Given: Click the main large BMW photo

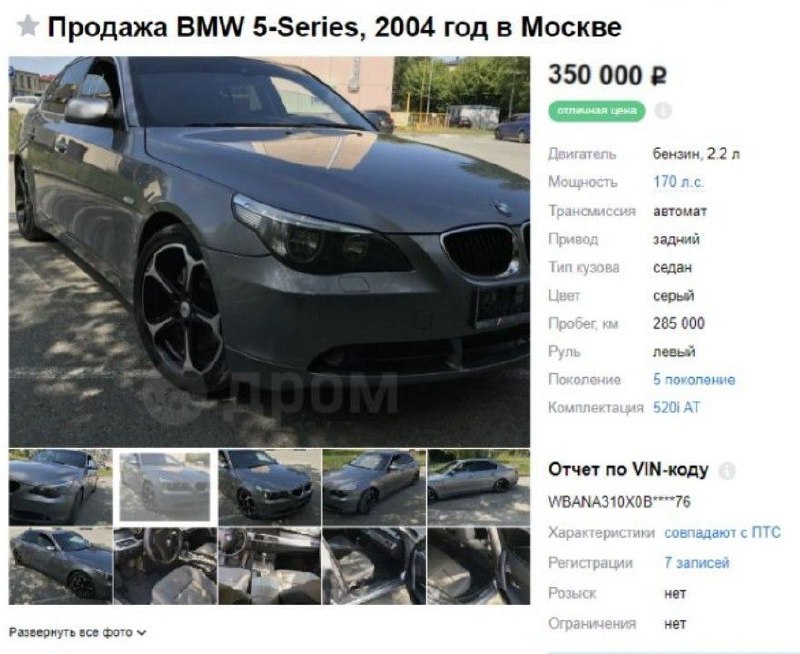Looking at the screenshot, I should (269, 252).
